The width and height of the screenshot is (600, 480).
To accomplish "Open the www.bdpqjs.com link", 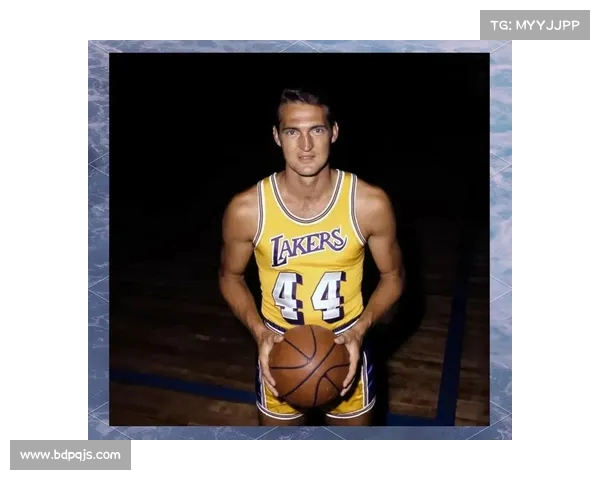I will click(x=70, y=455).
